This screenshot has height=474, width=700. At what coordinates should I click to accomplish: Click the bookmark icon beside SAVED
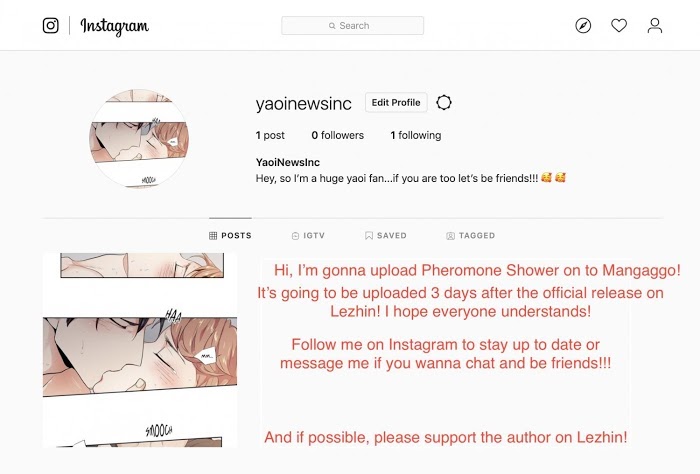pos(369,236)
